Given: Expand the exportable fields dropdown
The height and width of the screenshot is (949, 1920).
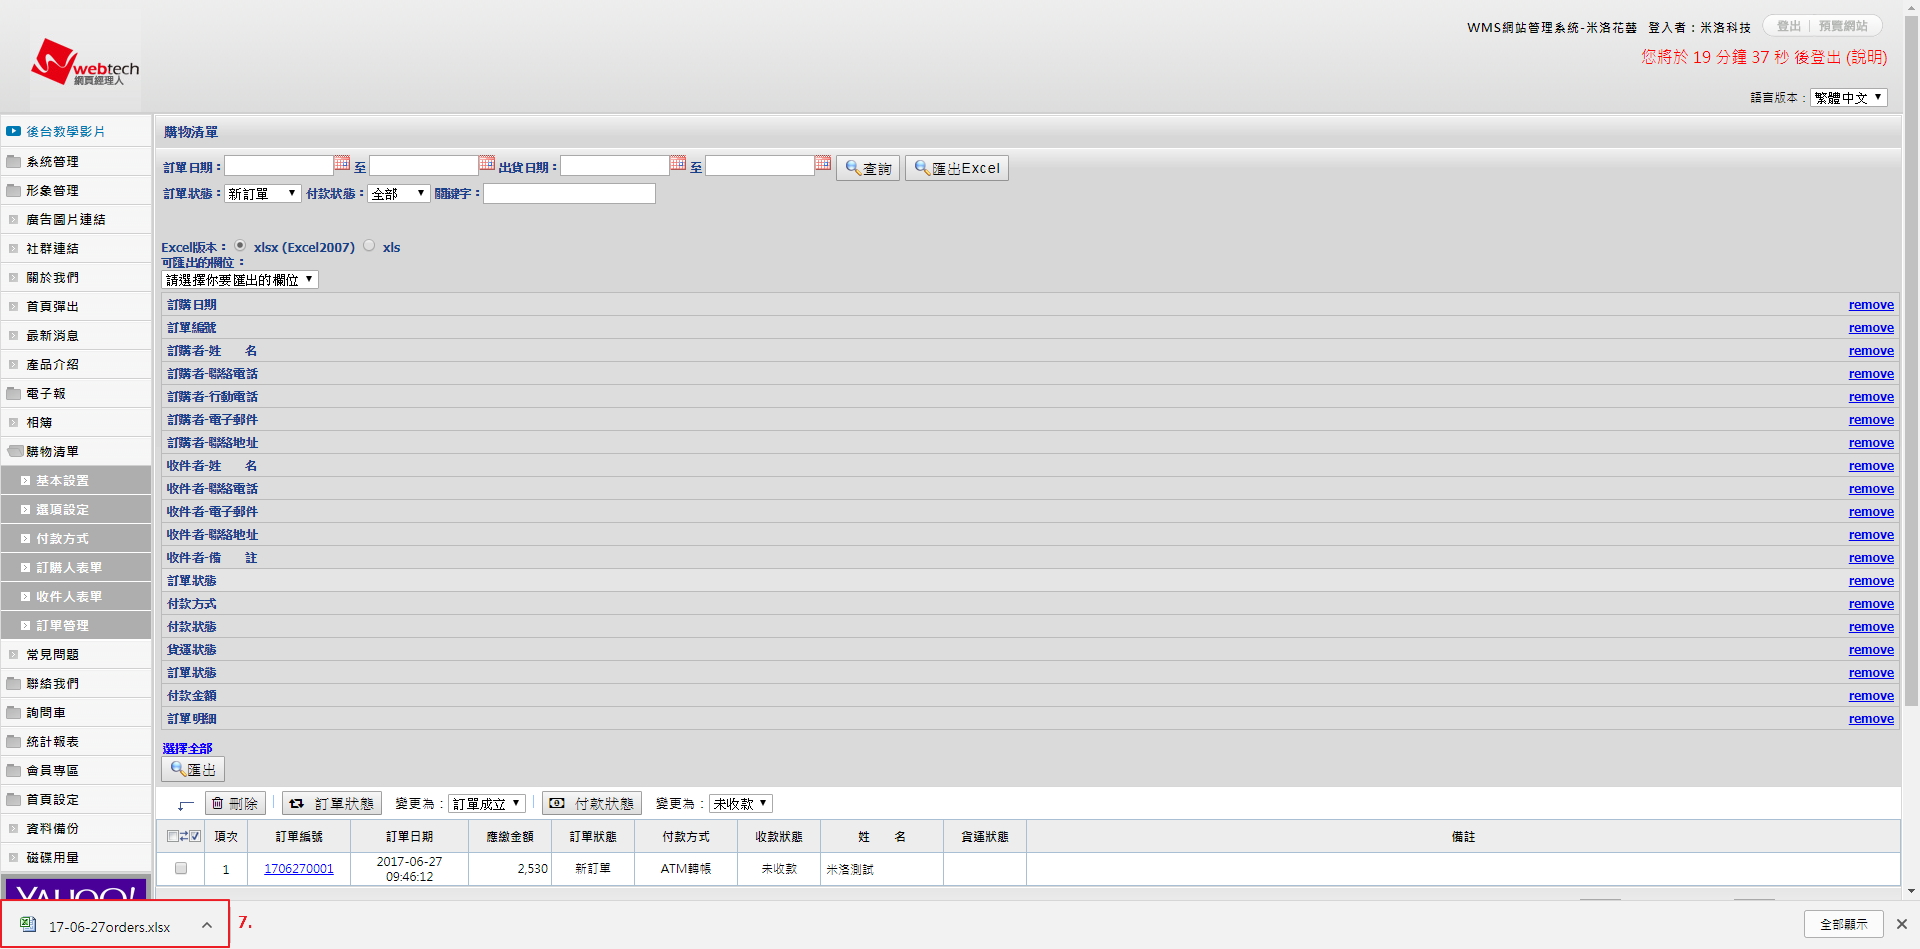Looking at the screenshot, I should (240, 280).
